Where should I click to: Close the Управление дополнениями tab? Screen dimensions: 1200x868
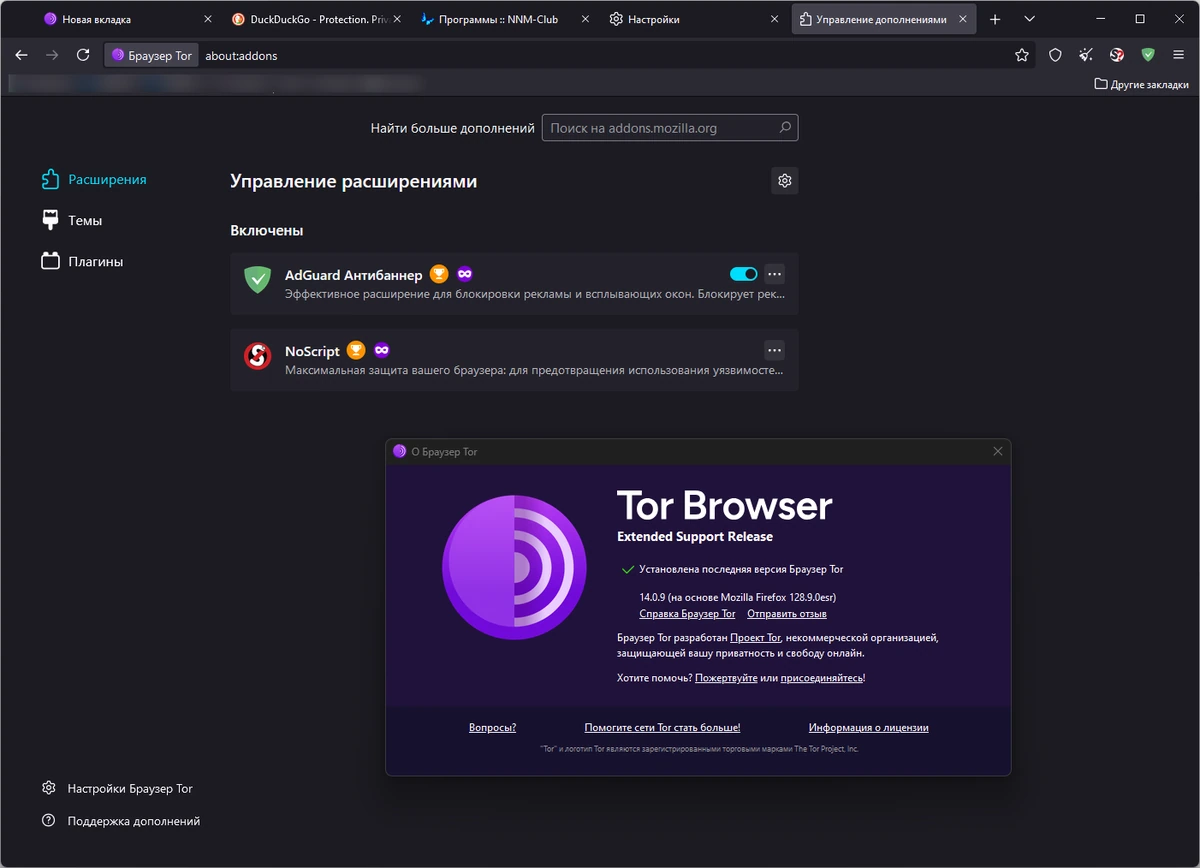pyautogui.click(x=965, y=19)
